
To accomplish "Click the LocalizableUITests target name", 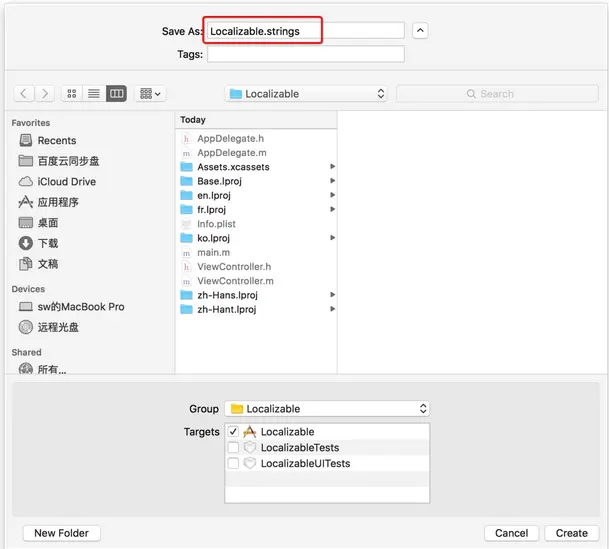I will coord(305,464).
